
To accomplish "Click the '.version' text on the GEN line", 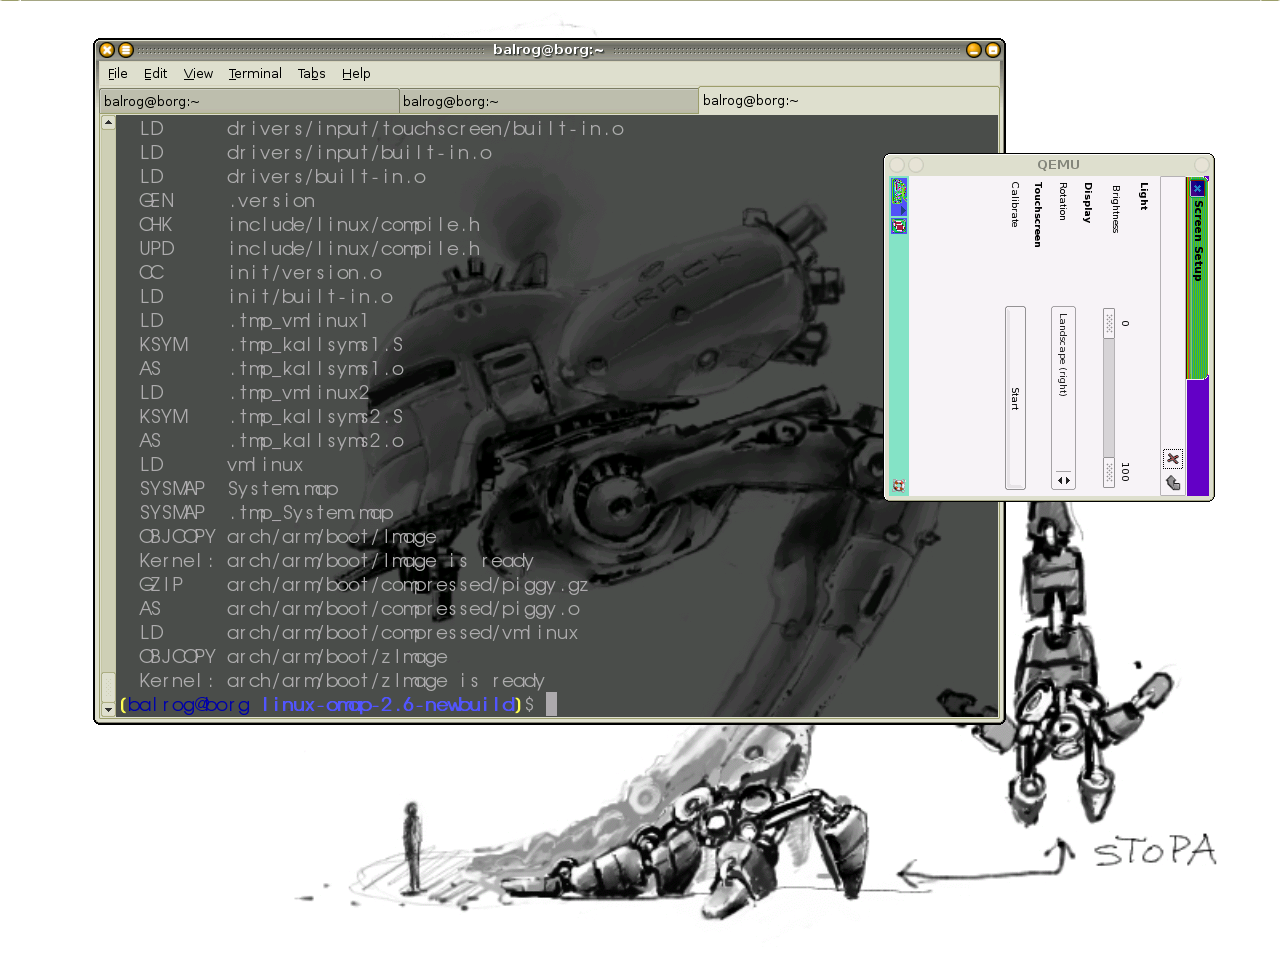I will (272, 201).
